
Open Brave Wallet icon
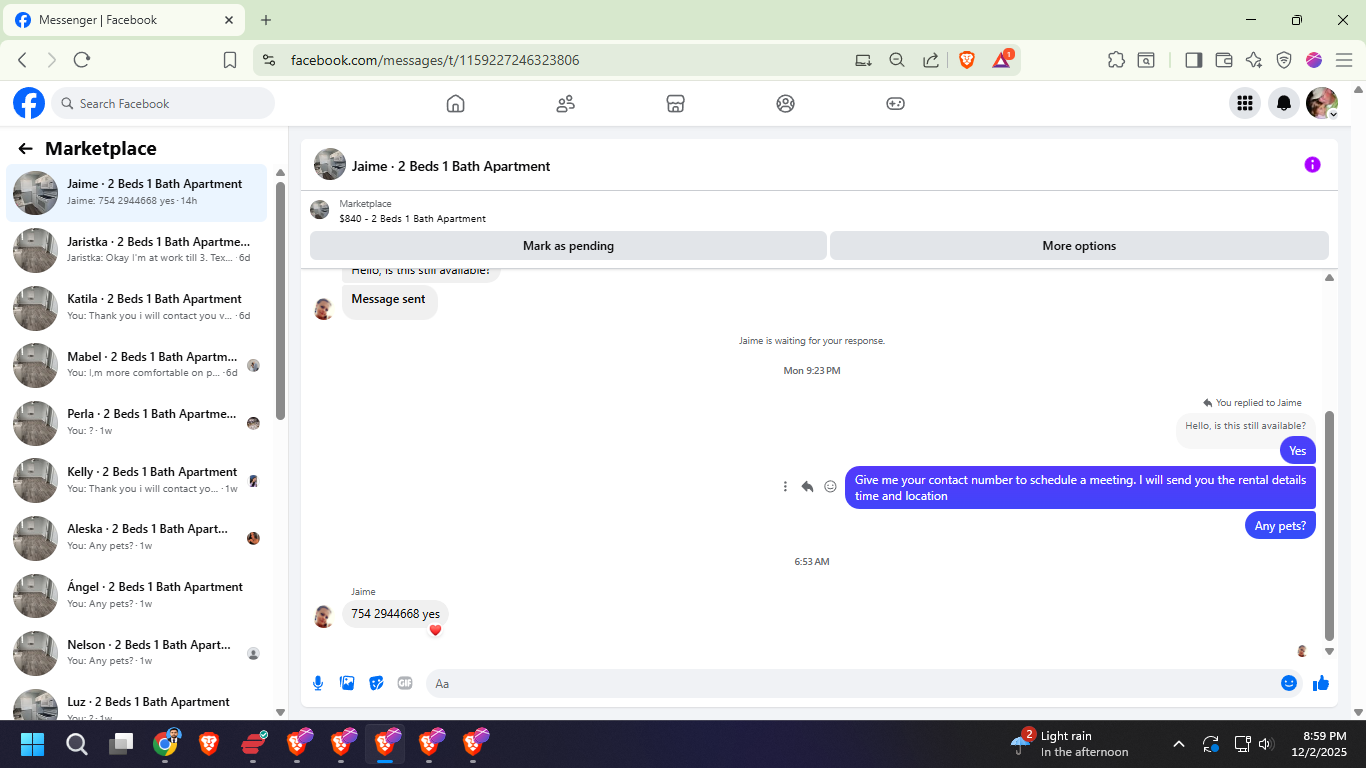point(1223,60)
